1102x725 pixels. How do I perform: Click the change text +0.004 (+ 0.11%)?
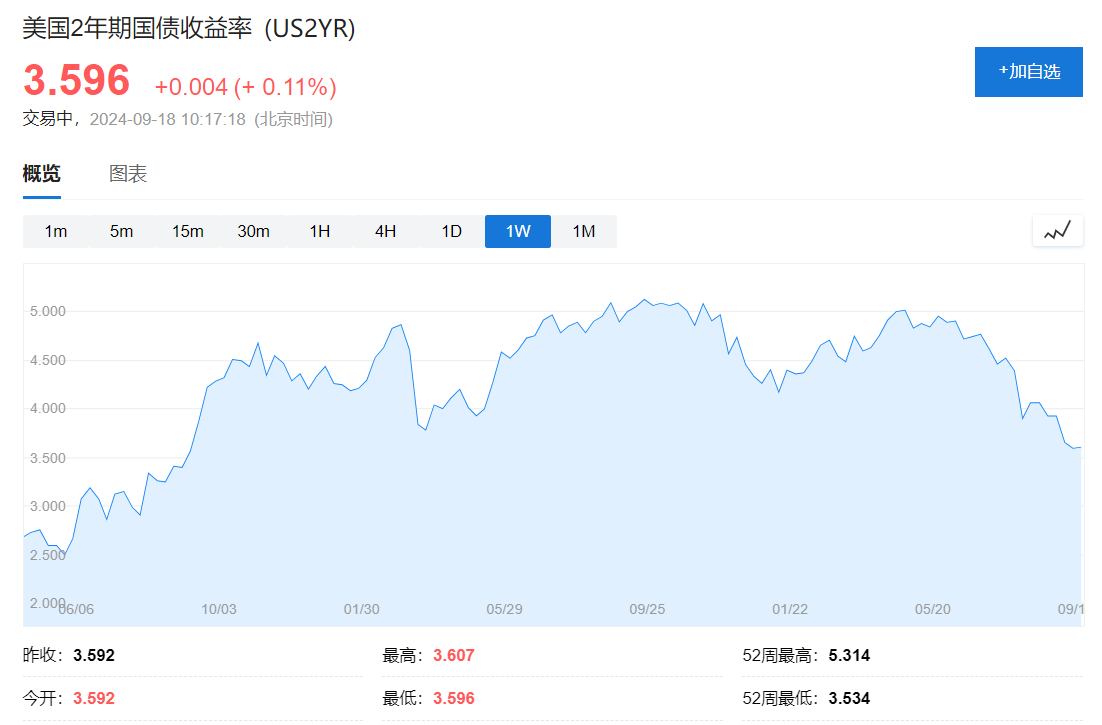(245, 87)
